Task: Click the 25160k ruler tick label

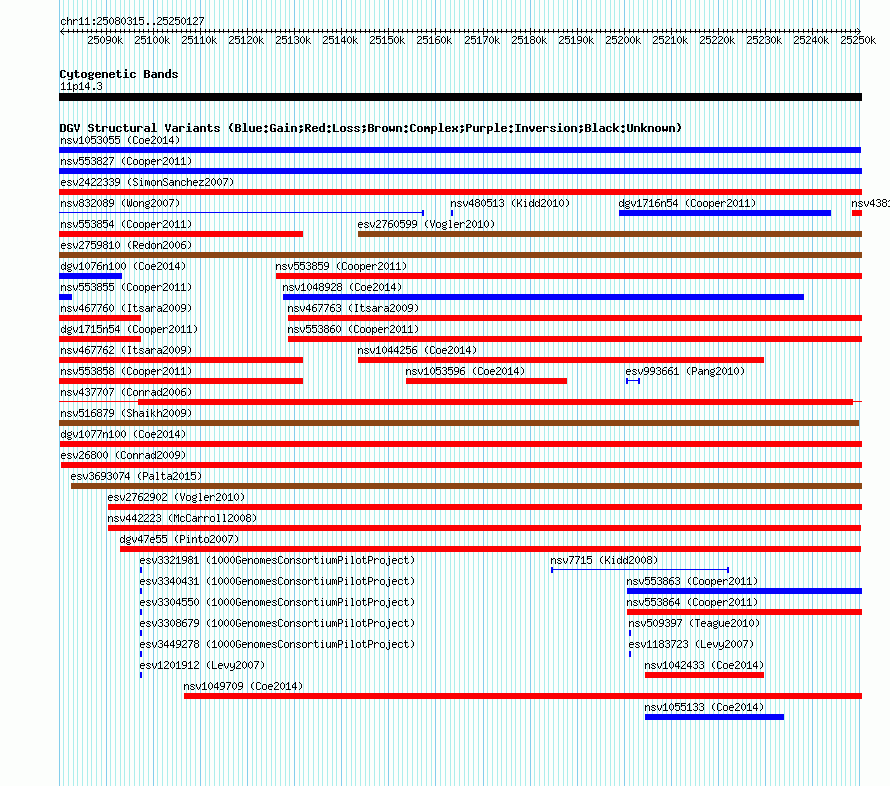Action: point(434,40)
